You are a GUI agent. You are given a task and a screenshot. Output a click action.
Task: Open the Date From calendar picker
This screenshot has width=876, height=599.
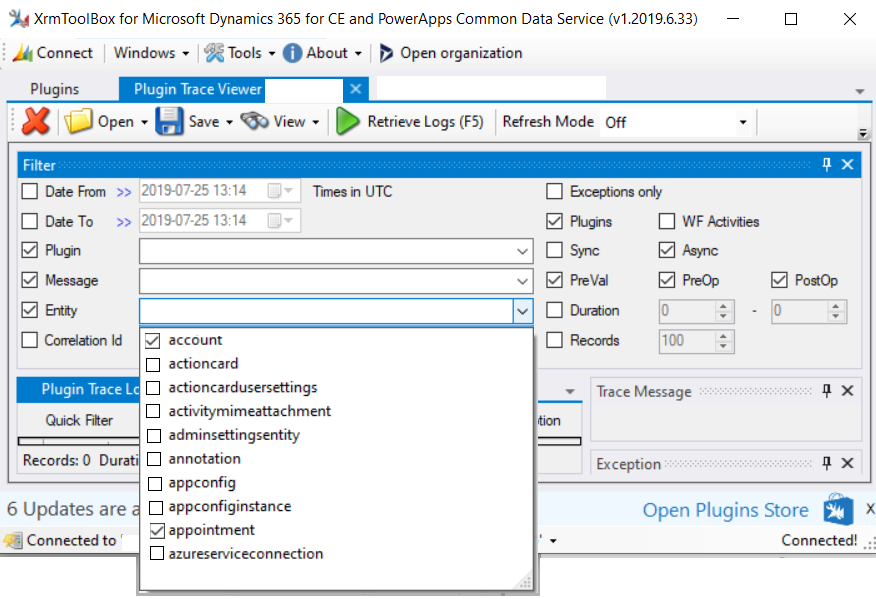[280, 191]
